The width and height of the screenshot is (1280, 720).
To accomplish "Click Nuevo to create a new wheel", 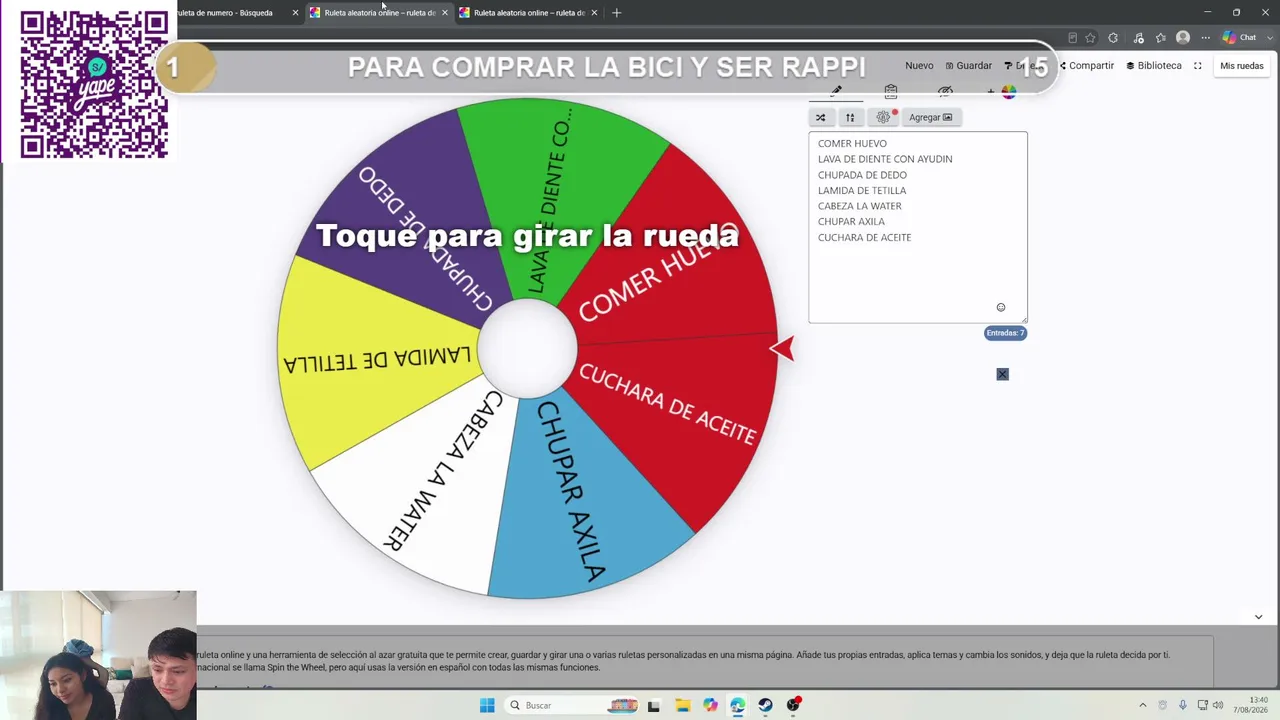I will (919, 66).
